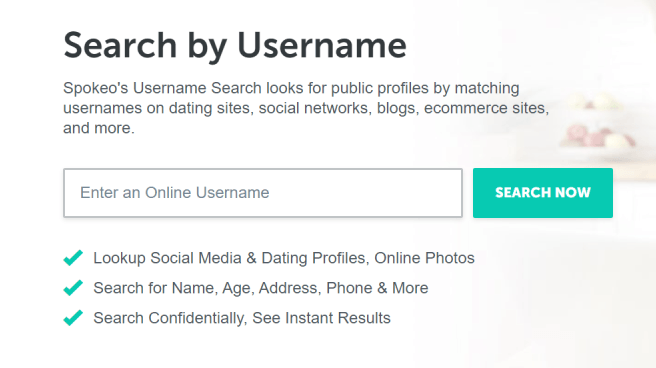Click the Enter an Online Username field

coord(263,193)
